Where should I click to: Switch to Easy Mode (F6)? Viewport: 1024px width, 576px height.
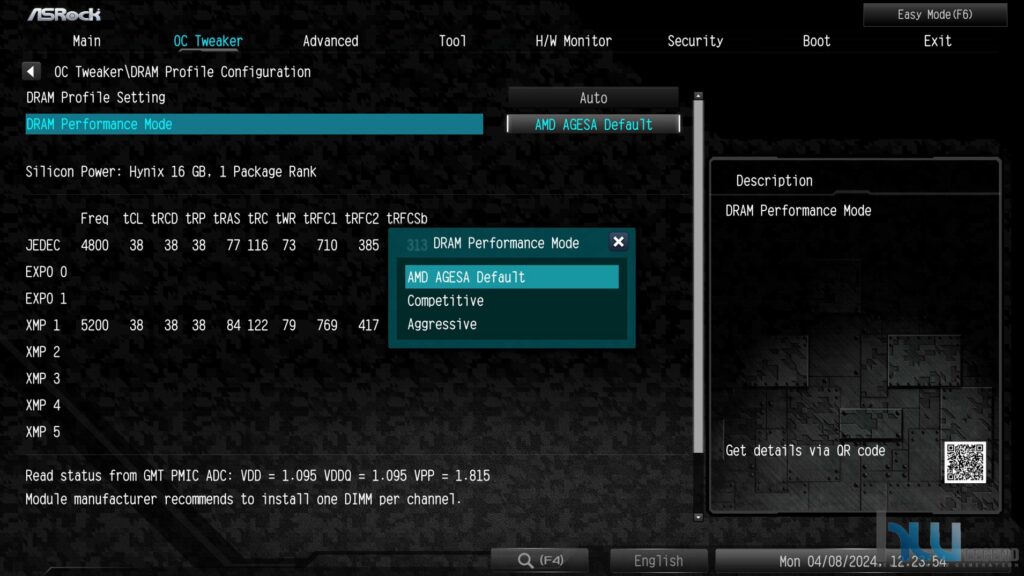pyautogui.click(x=935, y=14)
